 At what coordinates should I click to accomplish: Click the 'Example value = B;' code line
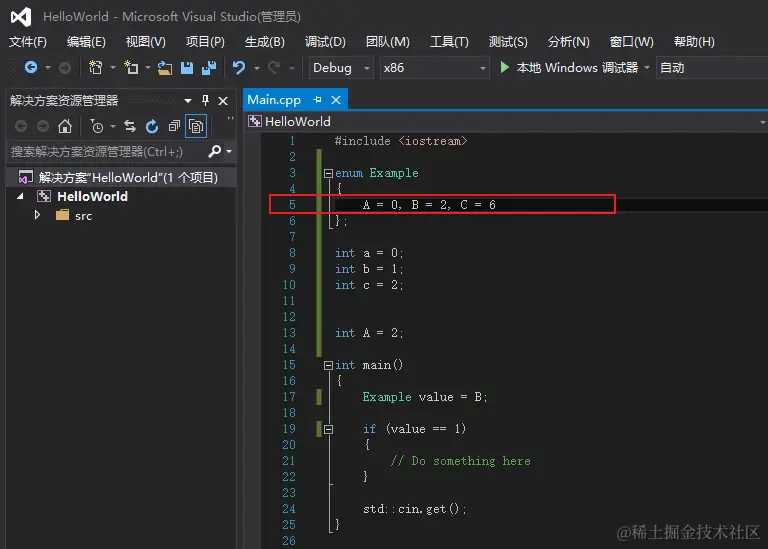point(425,397)
